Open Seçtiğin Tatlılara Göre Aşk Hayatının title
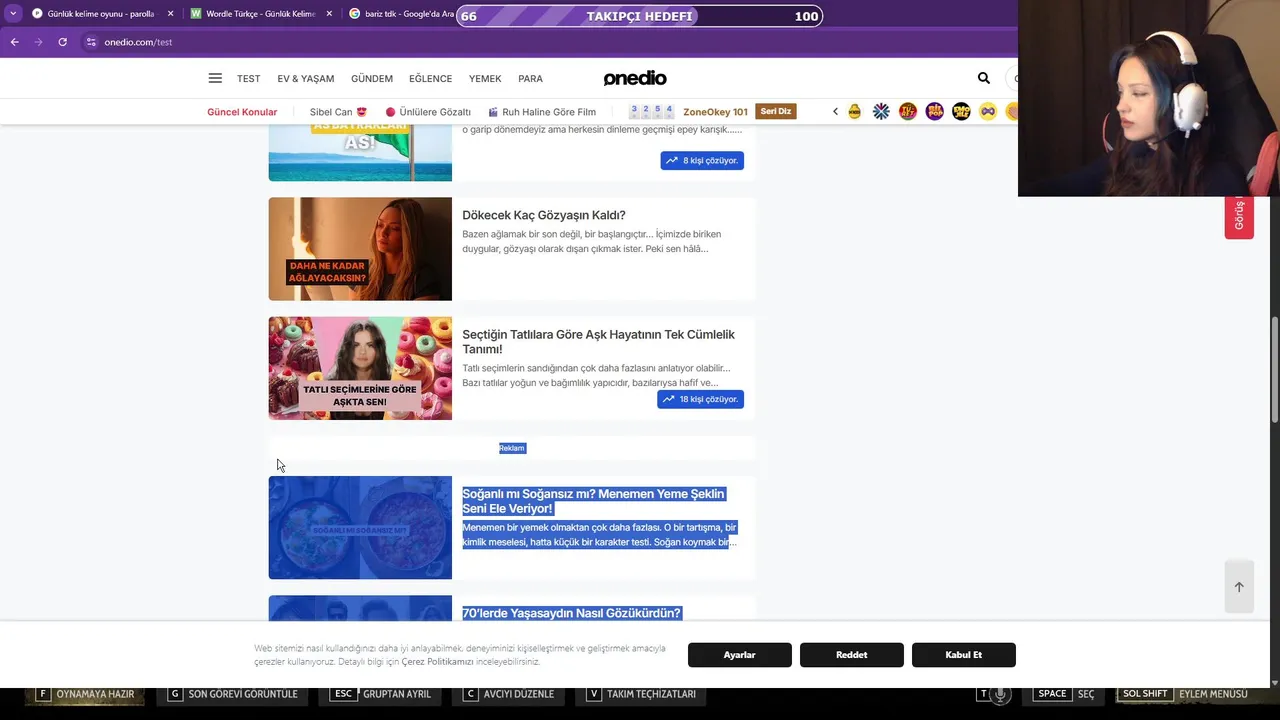The height and width of the screenshot is (720, 1280). 598,342
